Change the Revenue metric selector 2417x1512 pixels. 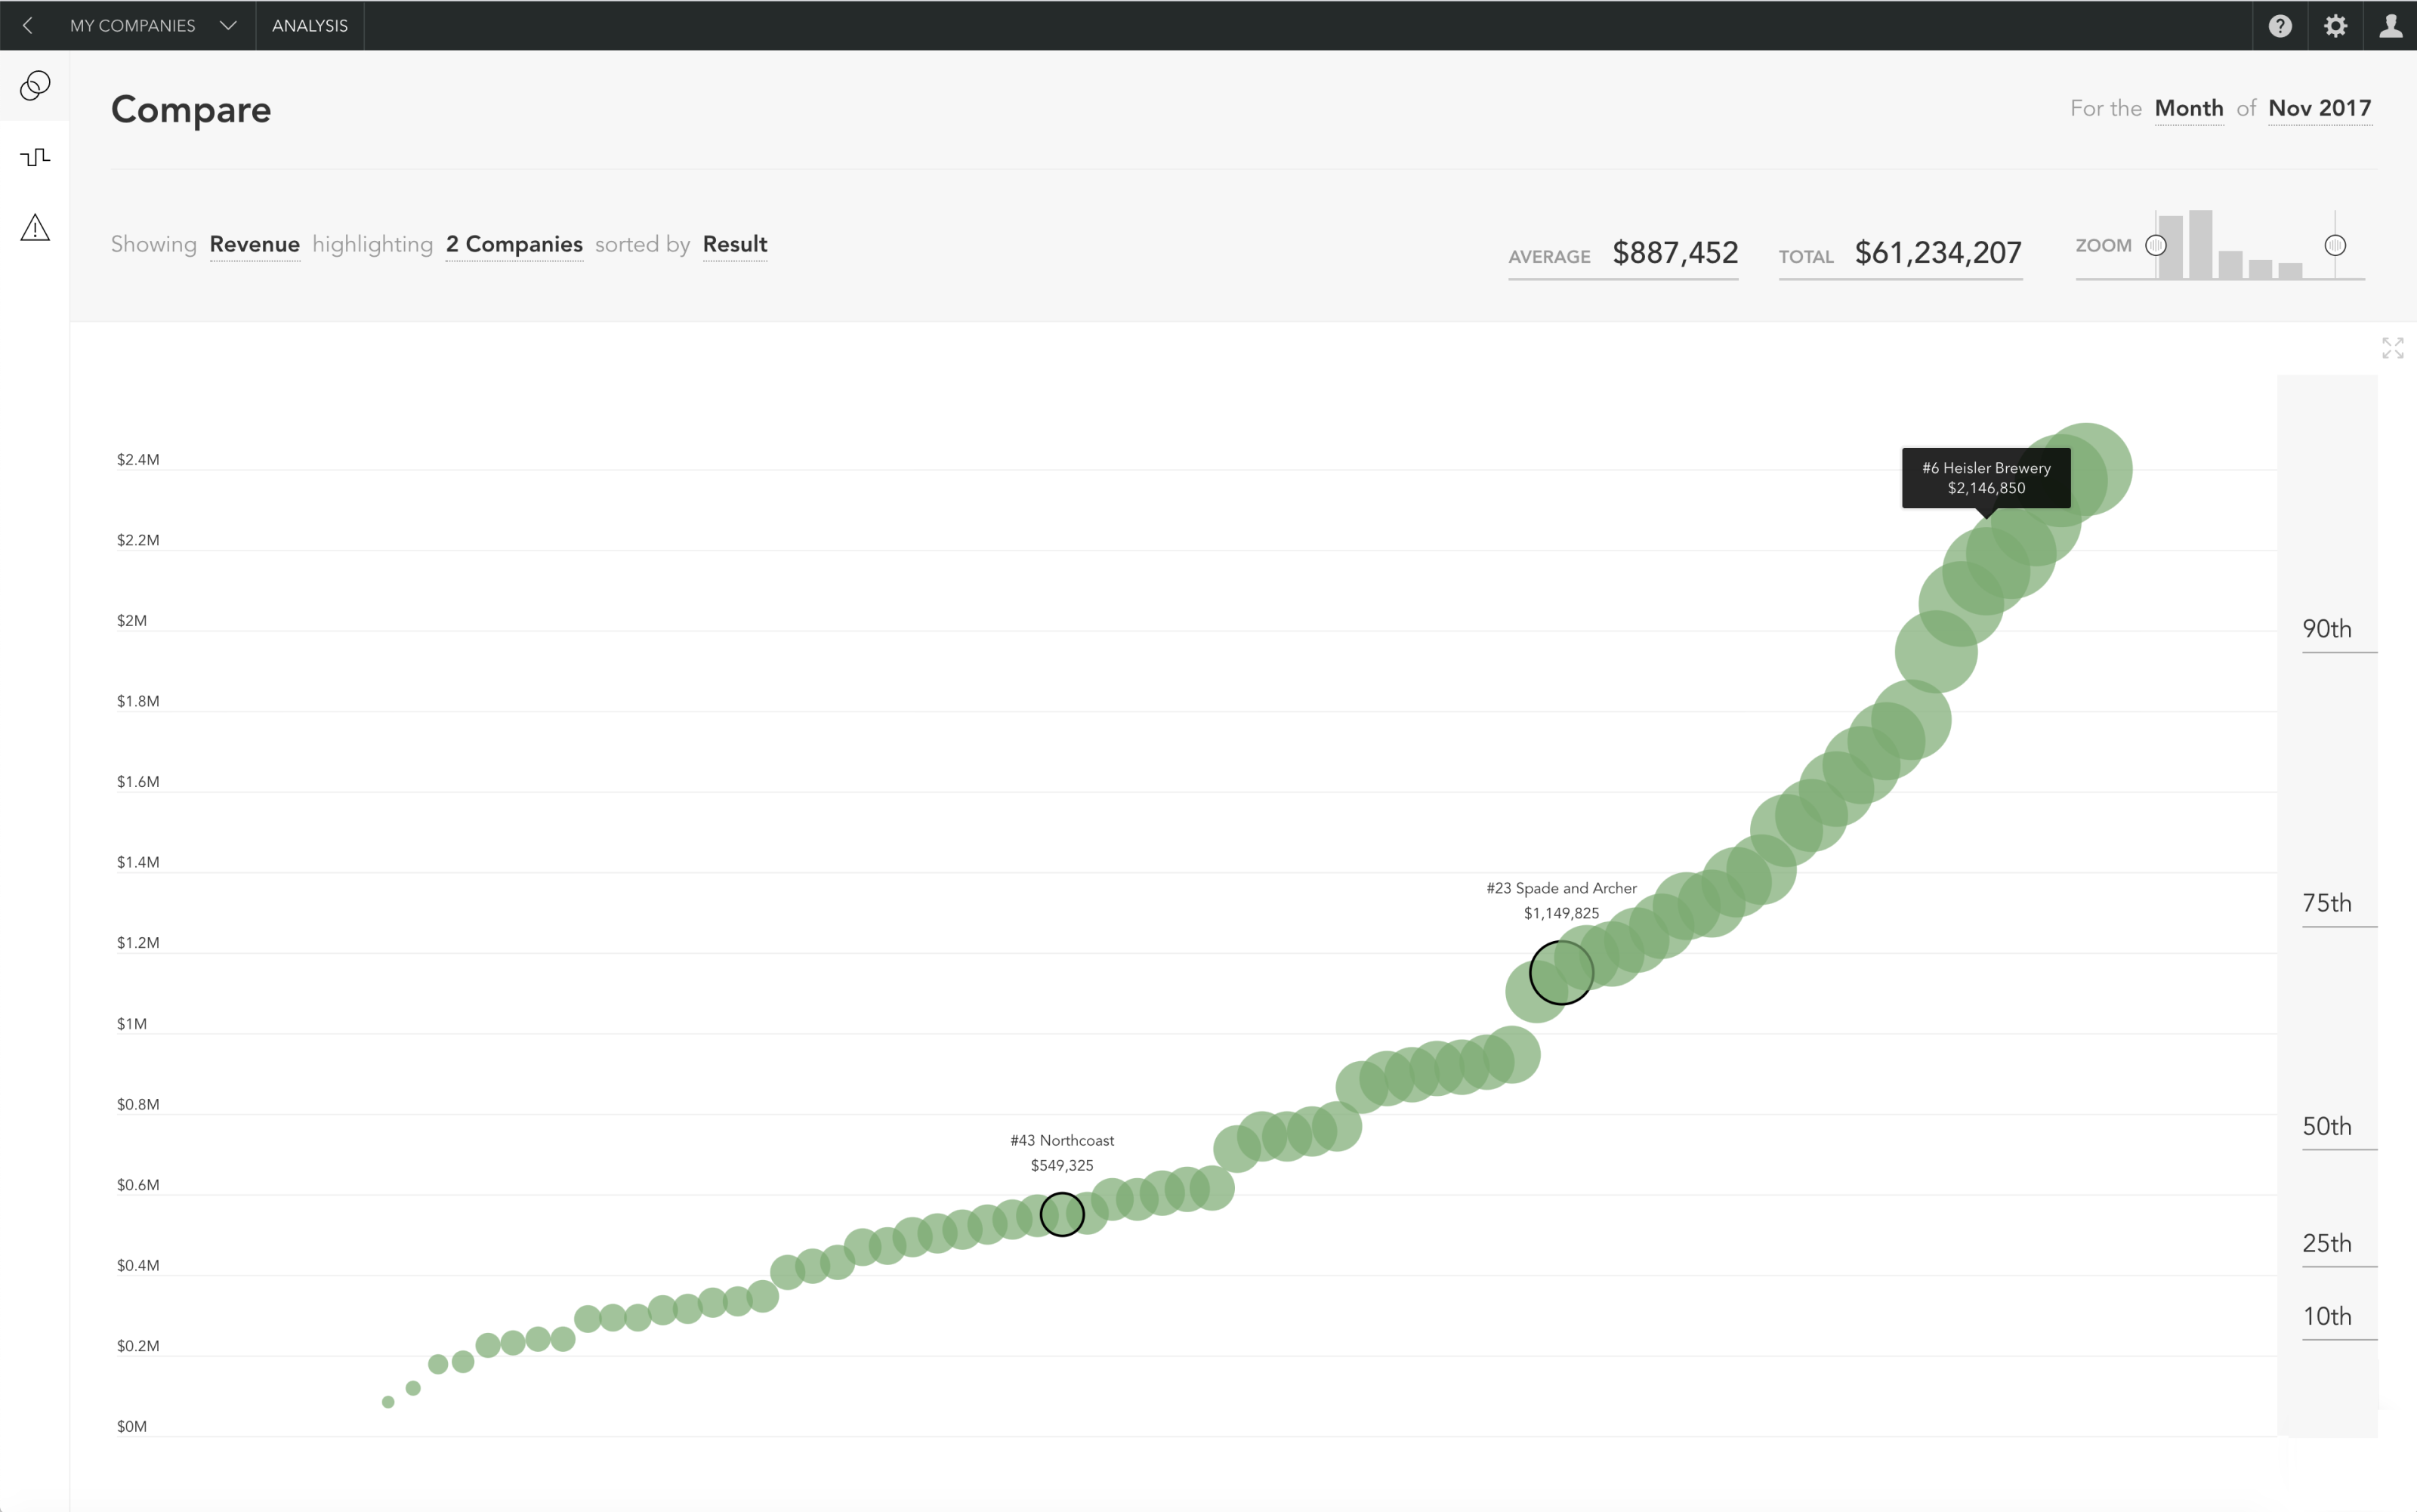click(255, 244)
